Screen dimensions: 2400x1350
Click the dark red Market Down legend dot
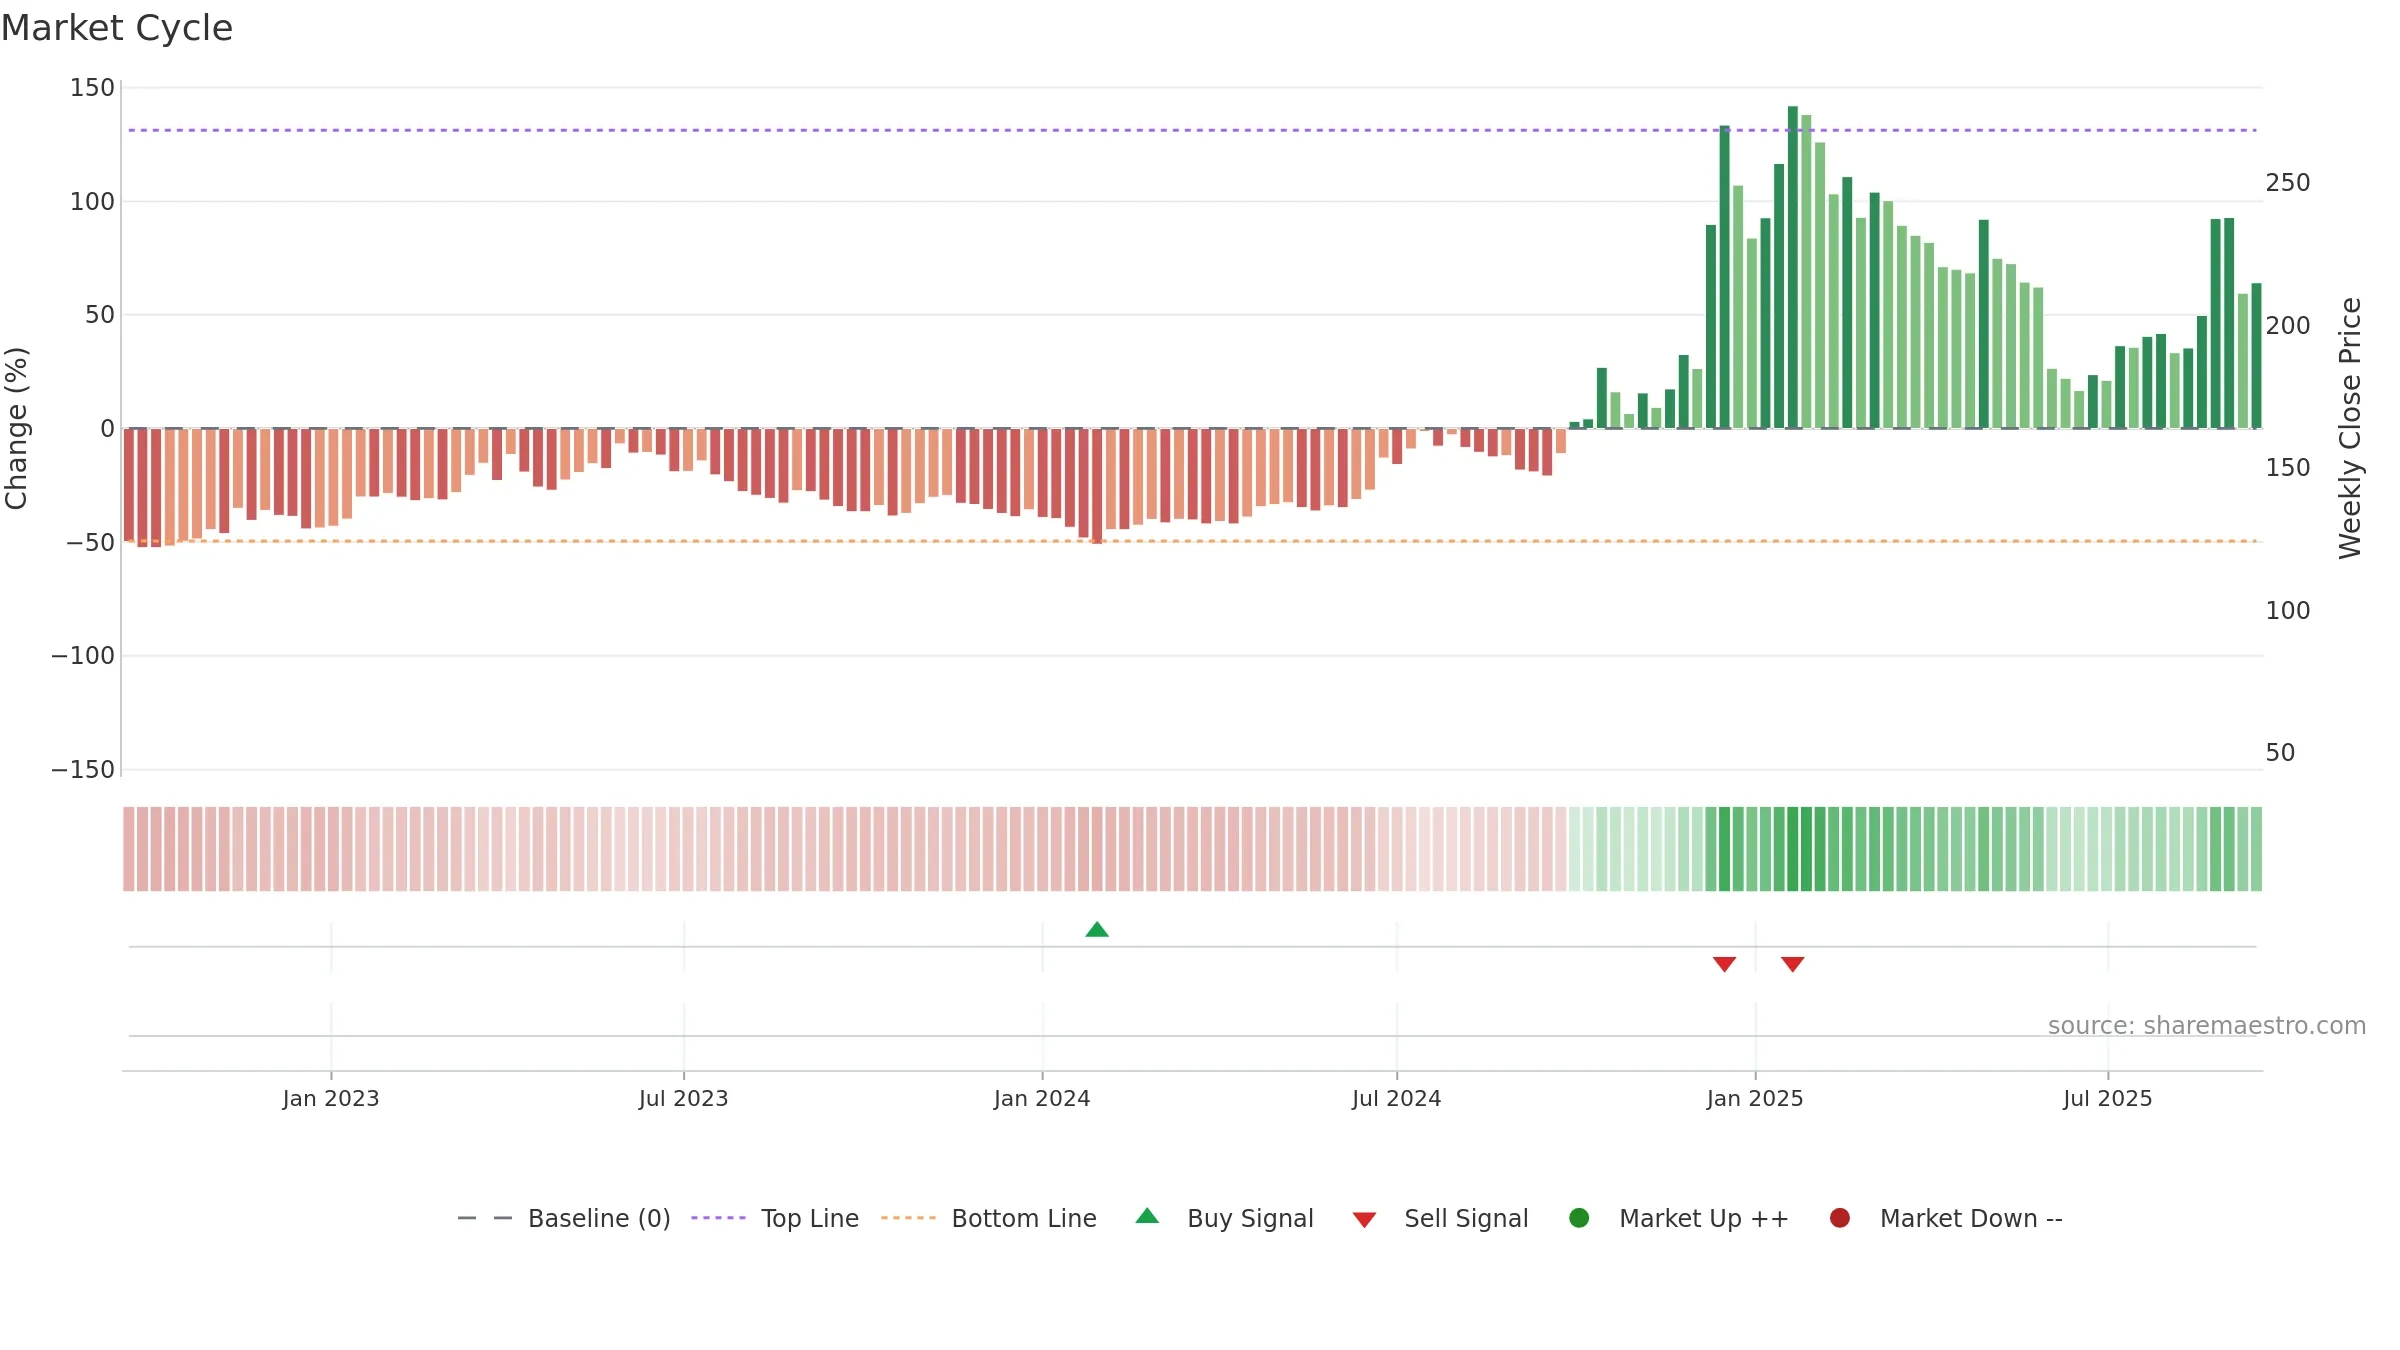pos(1839,1218)
